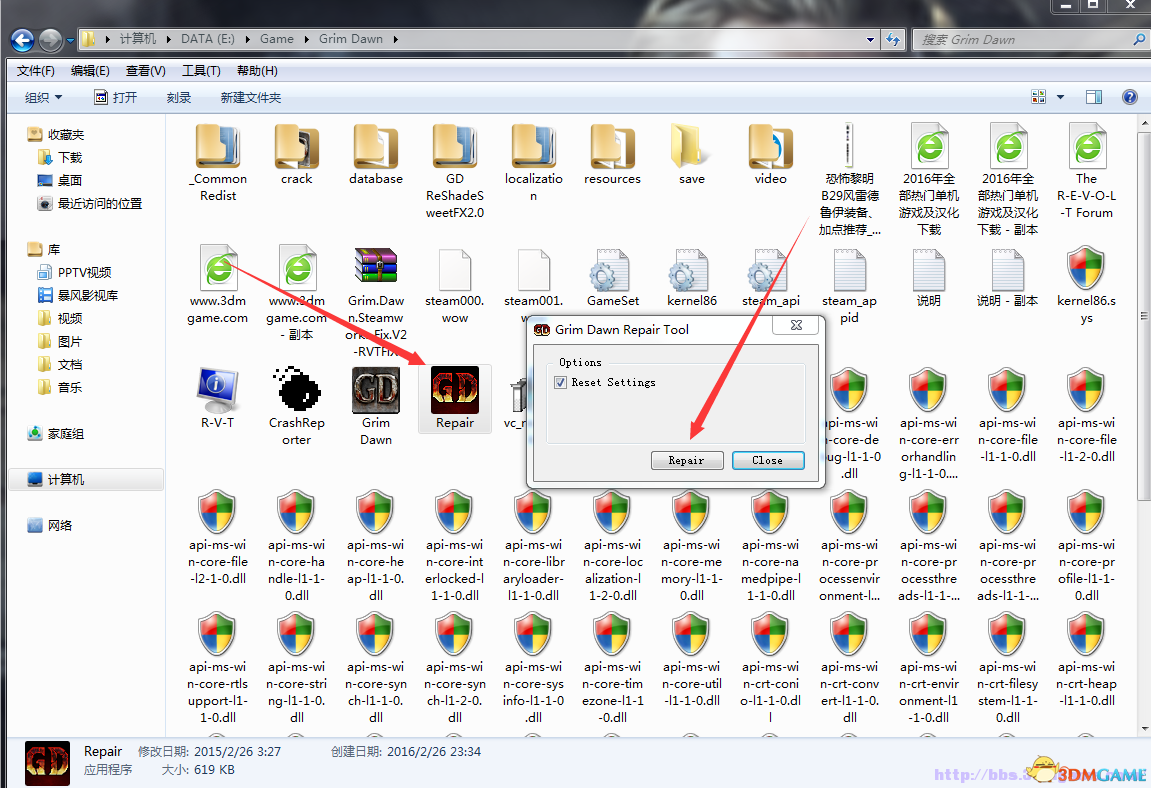The width and height of the screenshot is (1151, 788).
Task: Refresh the Grim Dawn folder view
Action: pyautogui.click(x=893, y=40)
